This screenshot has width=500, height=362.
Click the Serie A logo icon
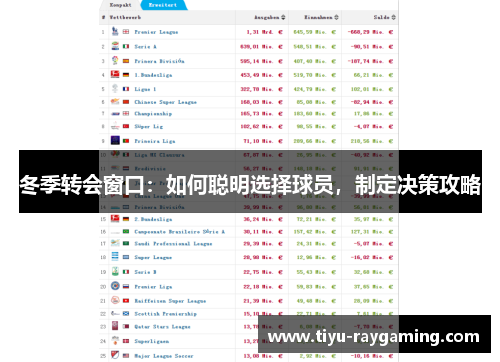(x=115, y=46)
